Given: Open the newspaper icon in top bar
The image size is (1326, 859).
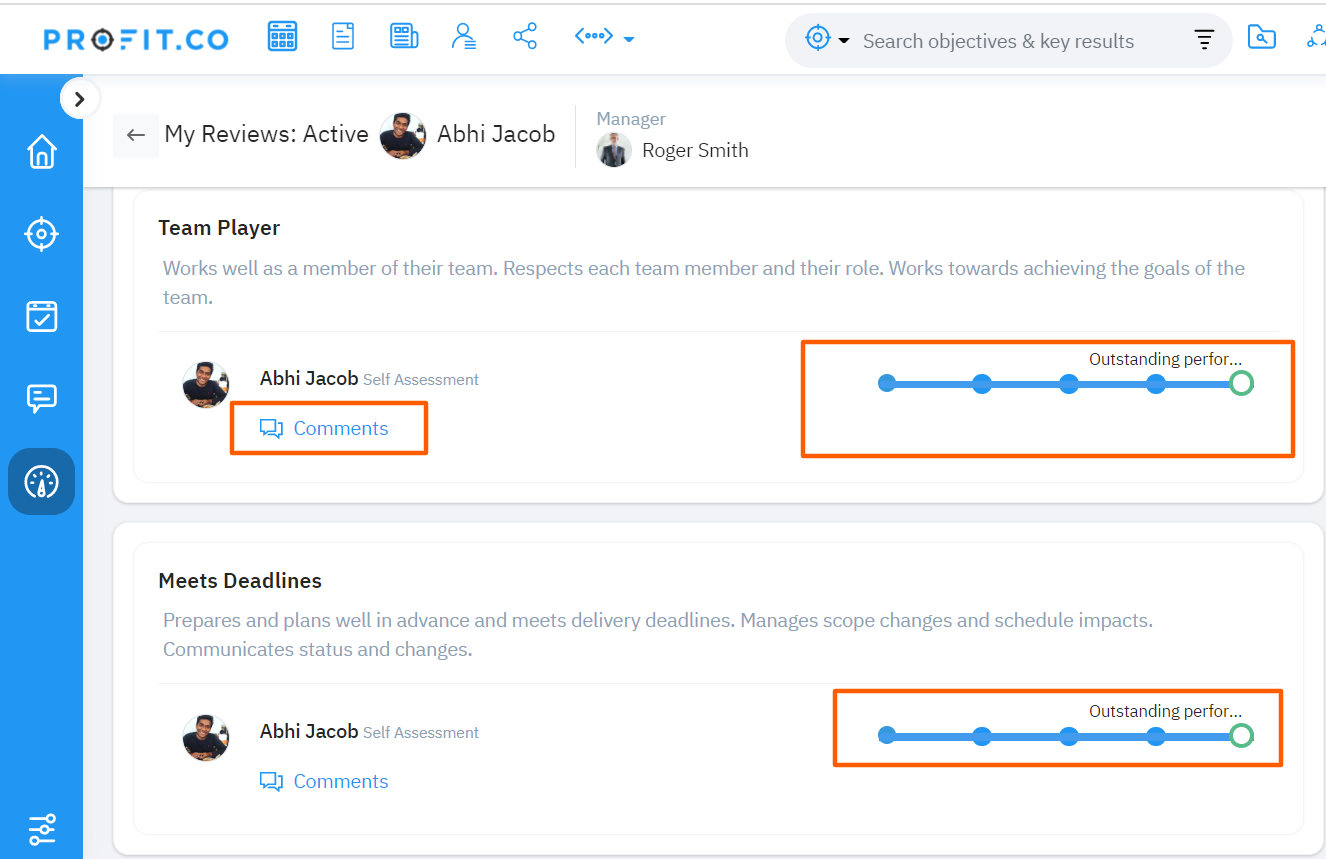Looking at the screenshot, I should pos(404,37).
